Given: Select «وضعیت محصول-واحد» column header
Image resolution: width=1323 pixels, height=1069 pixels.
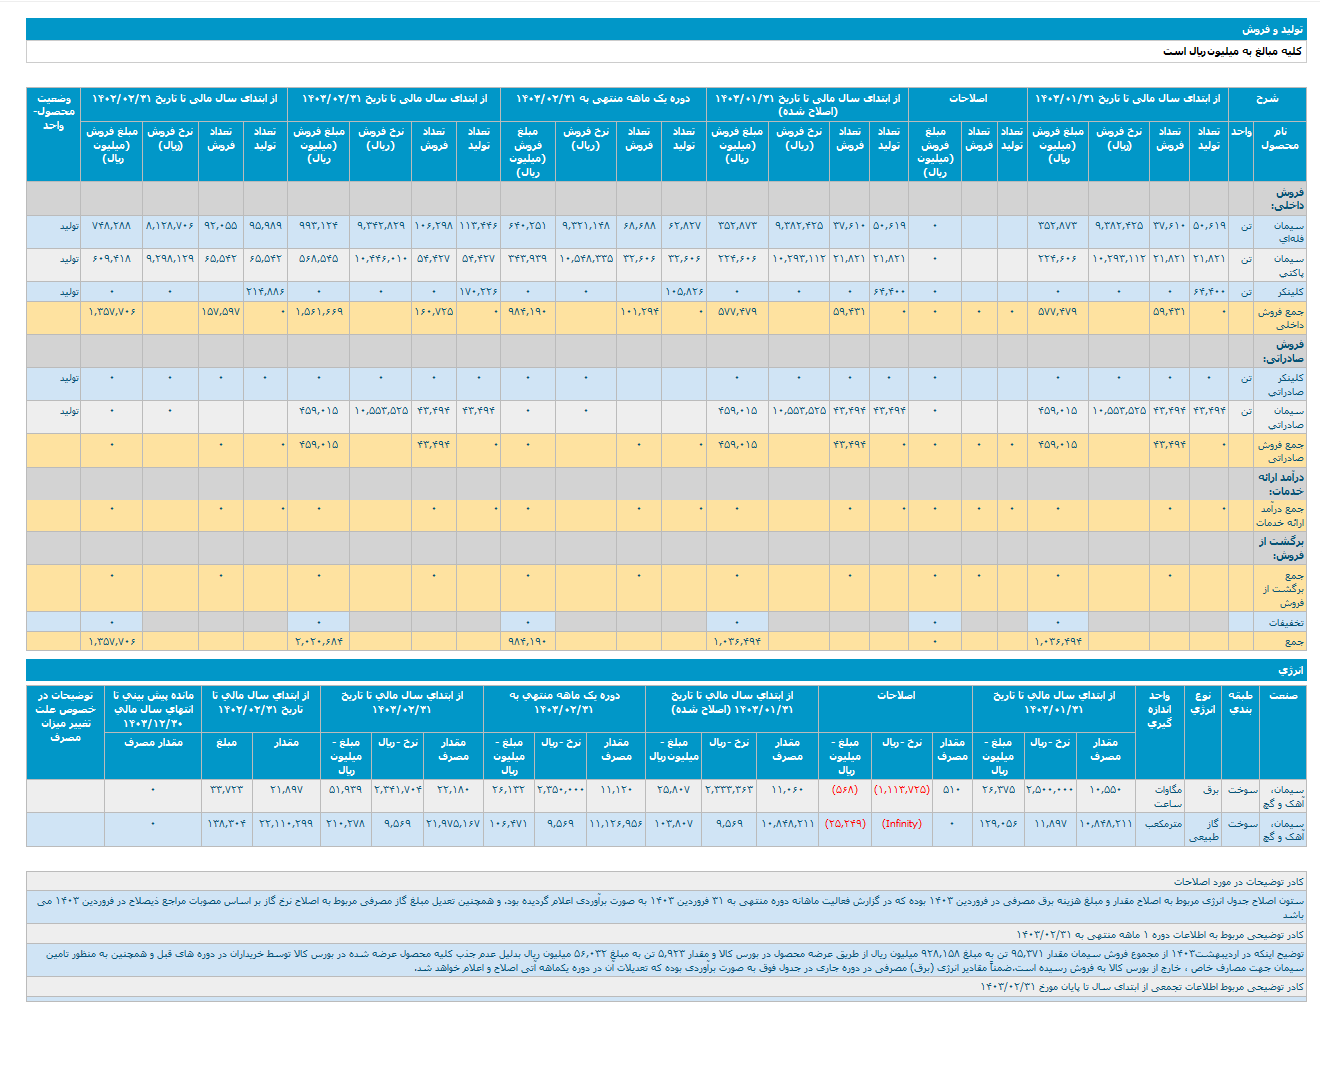Looking at the screenshot, I should [53, 112].
